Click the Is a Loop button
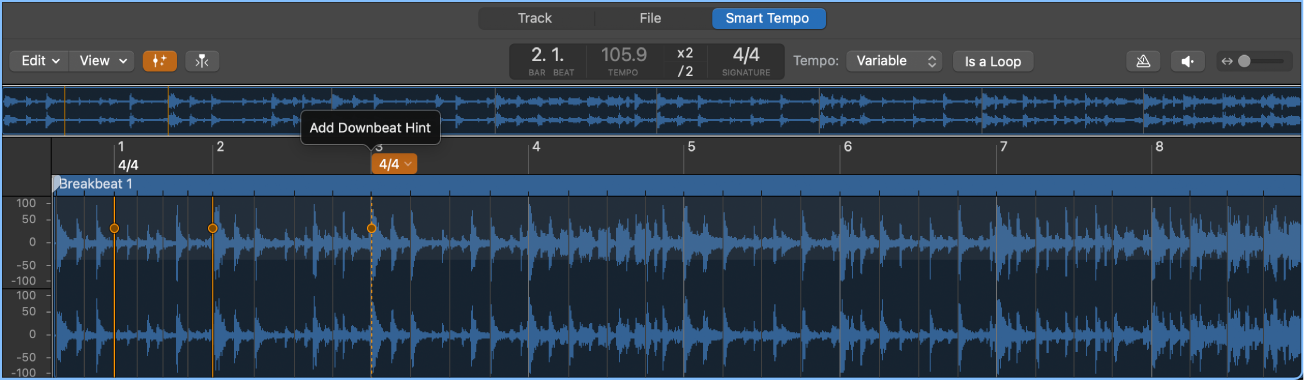Screen dimensions: 1306x380 (992, 61)
